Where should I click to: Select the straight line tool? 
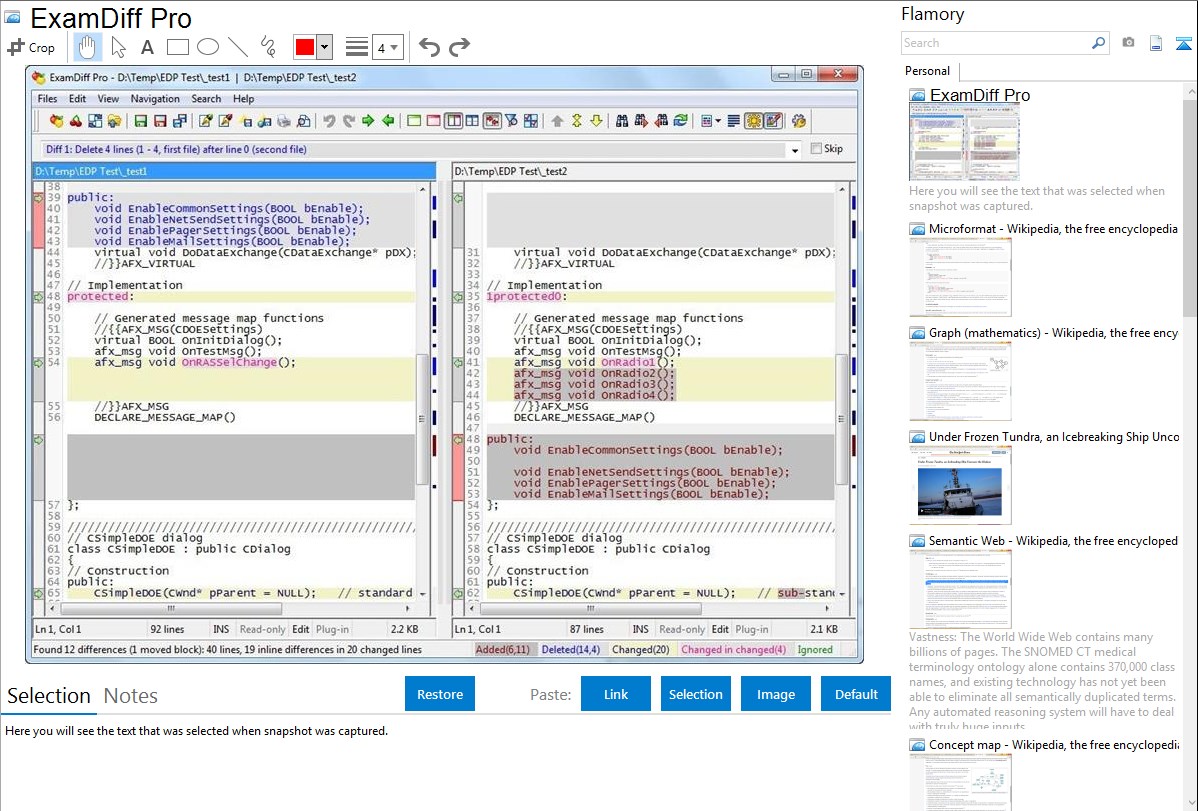(237, 47)
